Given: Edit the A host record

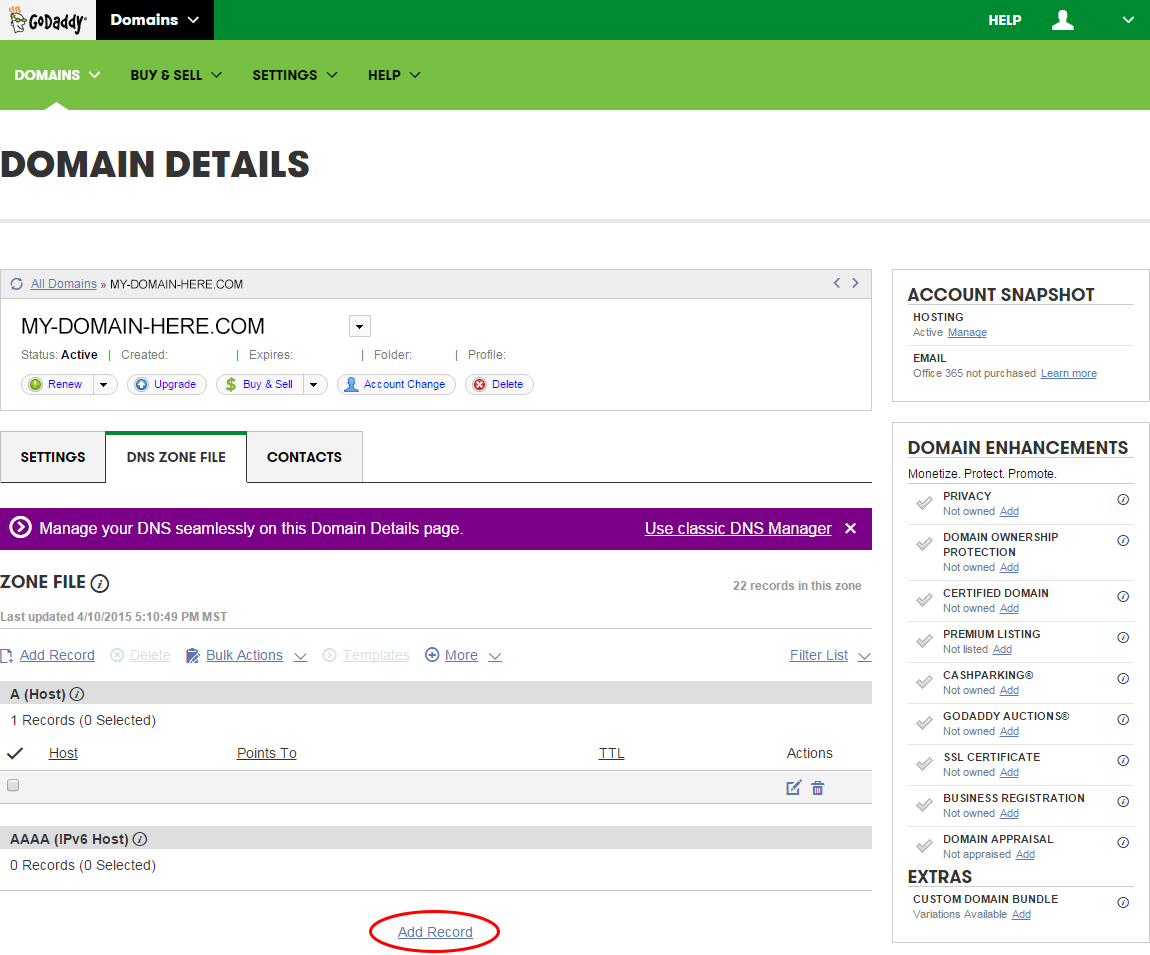Looking at the screenshot, I should pos(794,788).
